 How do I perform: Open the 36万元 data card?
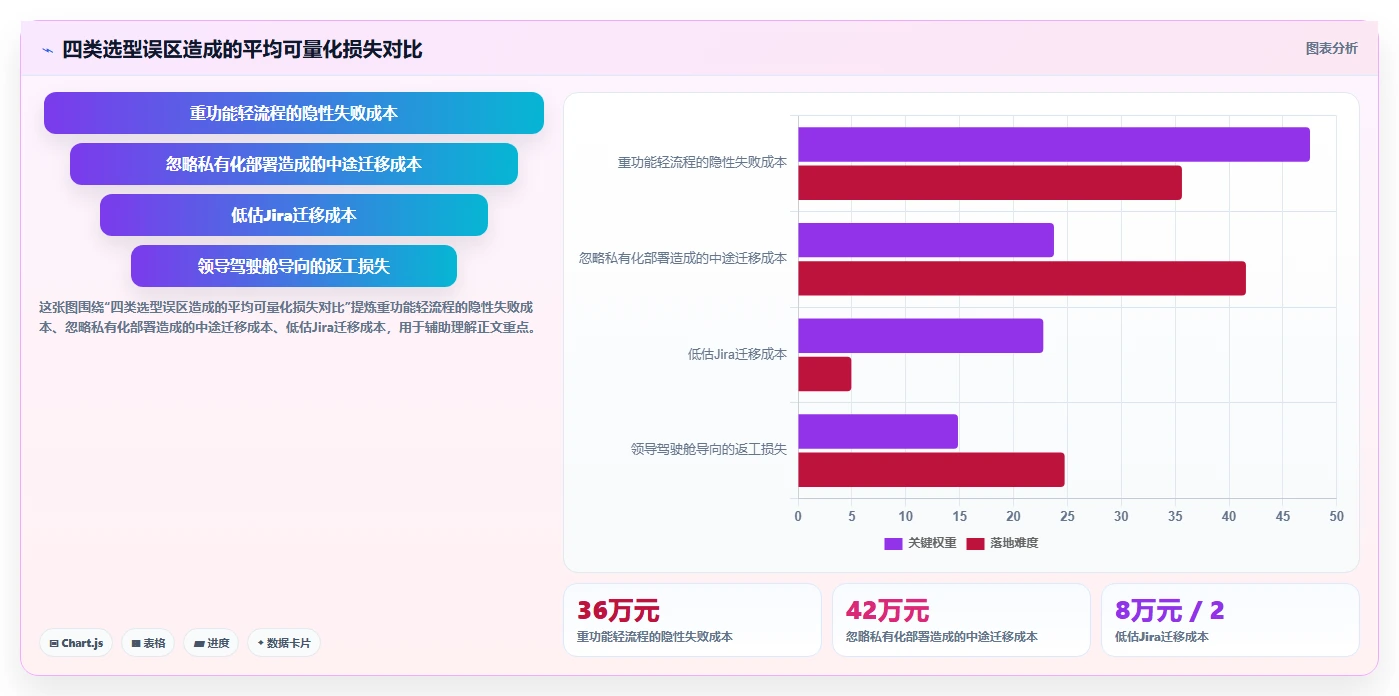(692, 620)
